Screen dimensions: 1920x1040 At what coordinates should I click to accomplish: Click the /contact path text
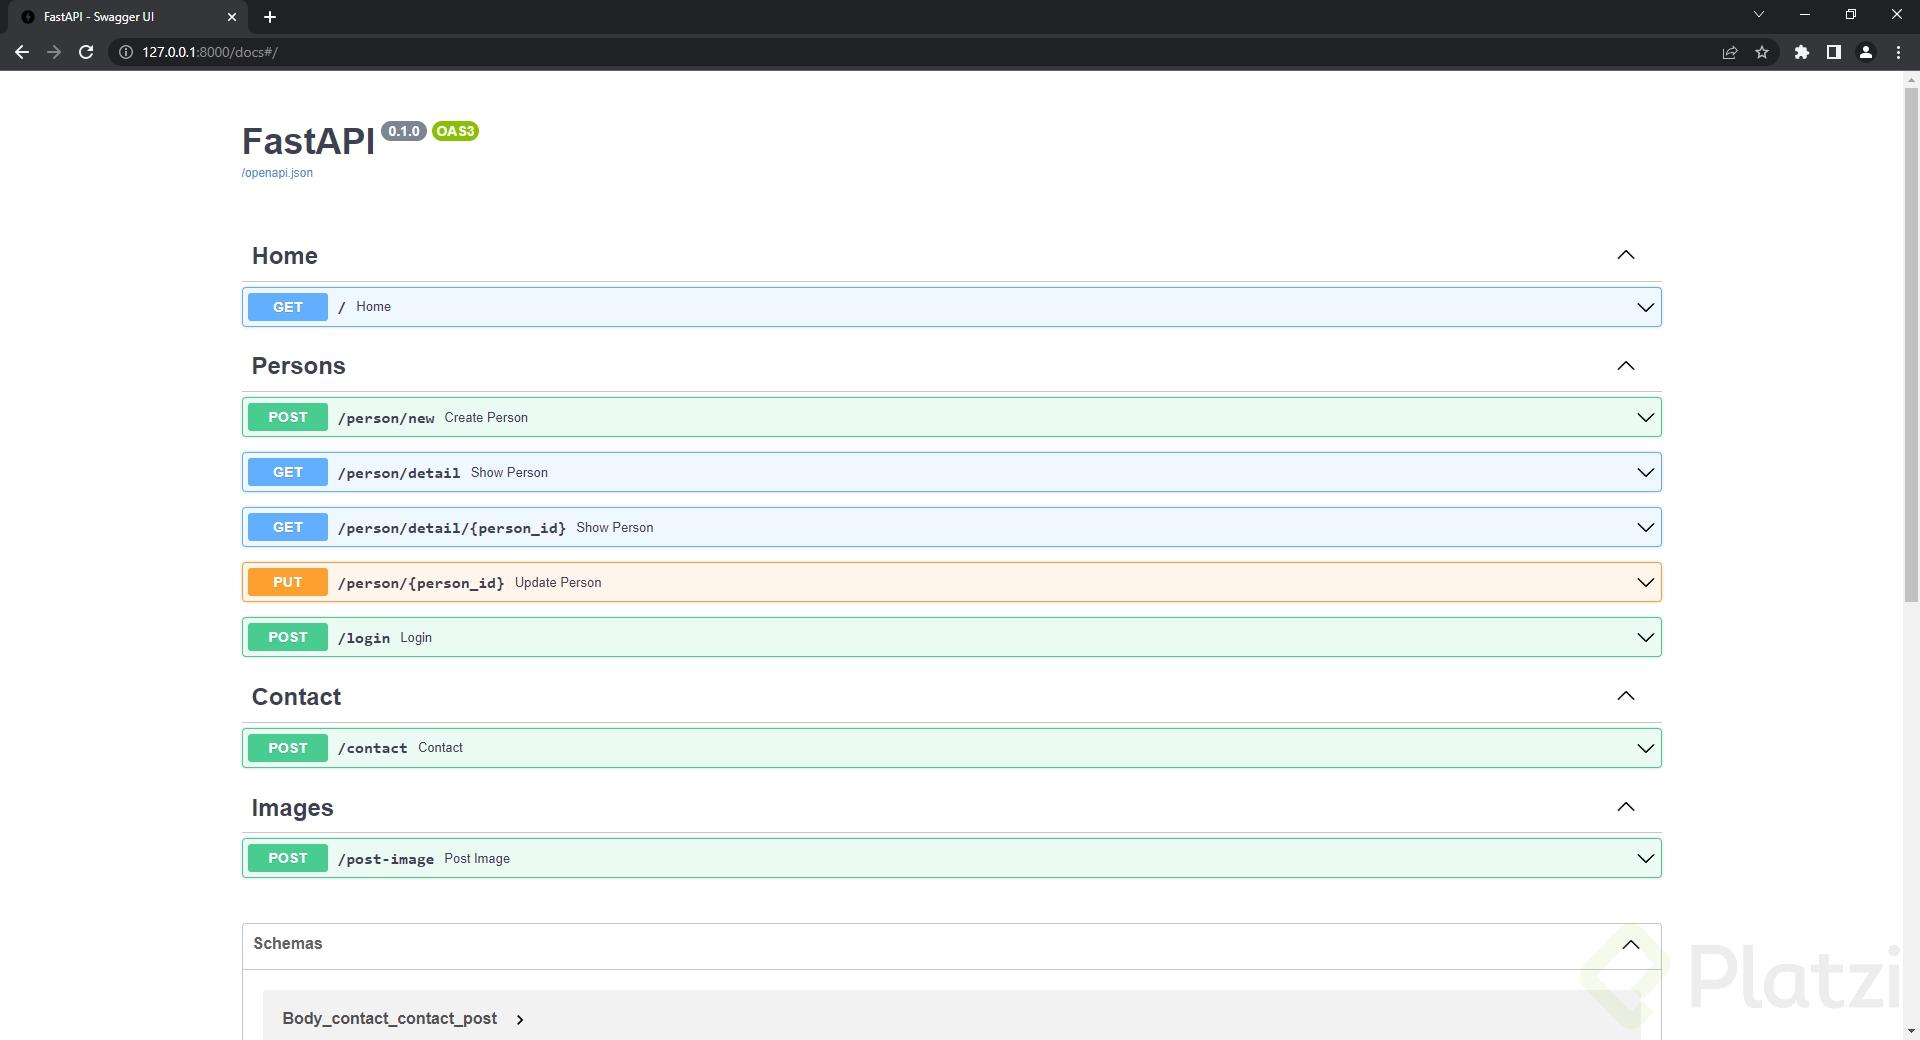(x=373, y=748)
